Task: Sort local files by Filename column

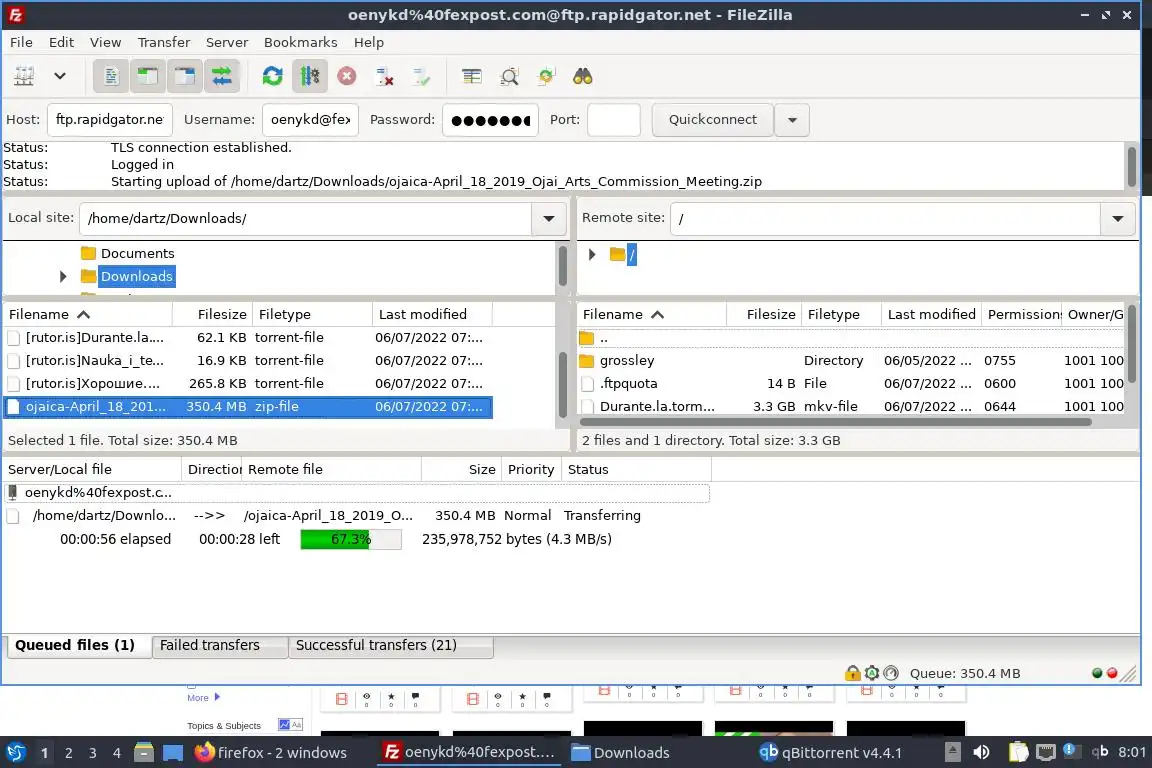Action: (87, 315)
